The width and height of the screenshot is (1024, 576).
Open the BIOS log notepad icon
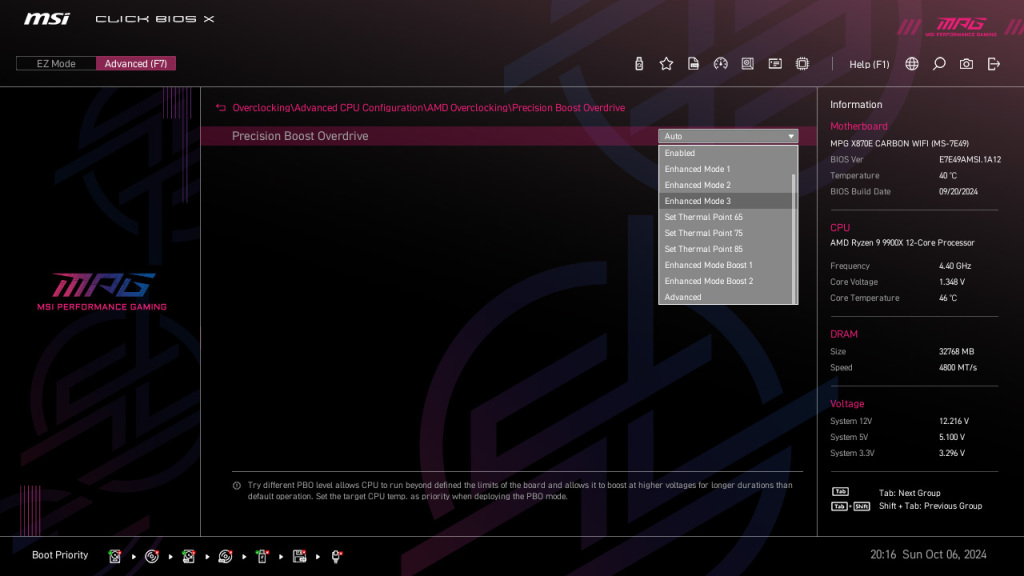(693, 63)
